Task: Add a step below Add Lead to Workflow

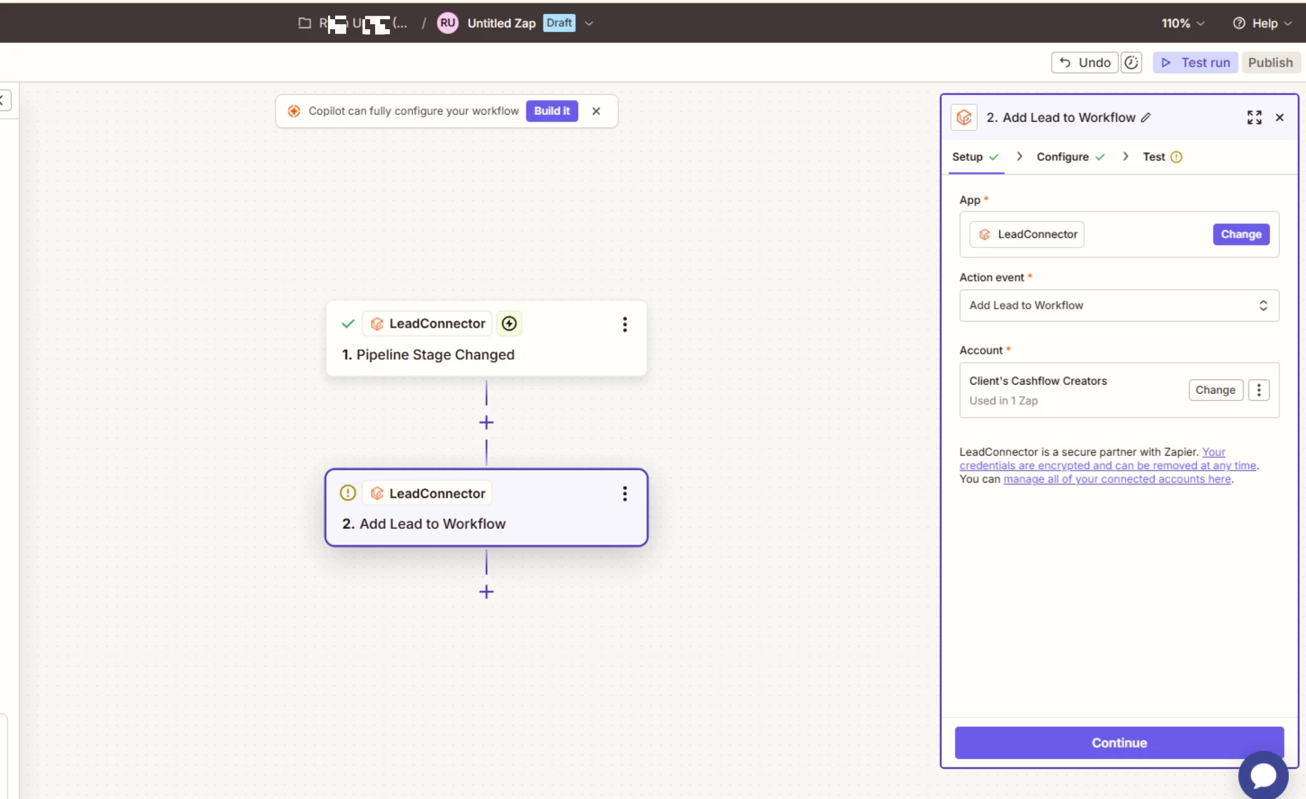Action: click(486, 592)
